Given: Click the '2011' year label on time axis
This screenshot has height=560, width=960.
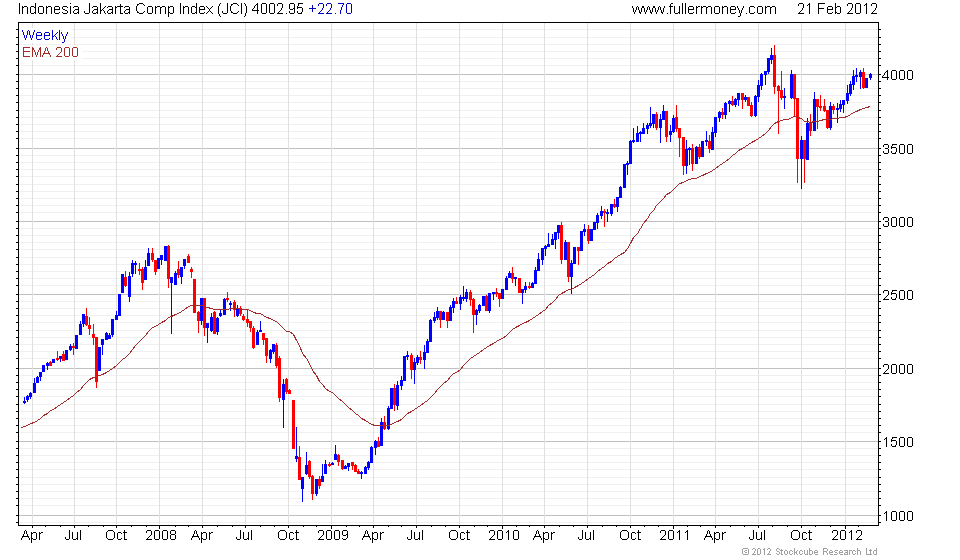Looking at the screenshot, I should (x=674, y=536).
